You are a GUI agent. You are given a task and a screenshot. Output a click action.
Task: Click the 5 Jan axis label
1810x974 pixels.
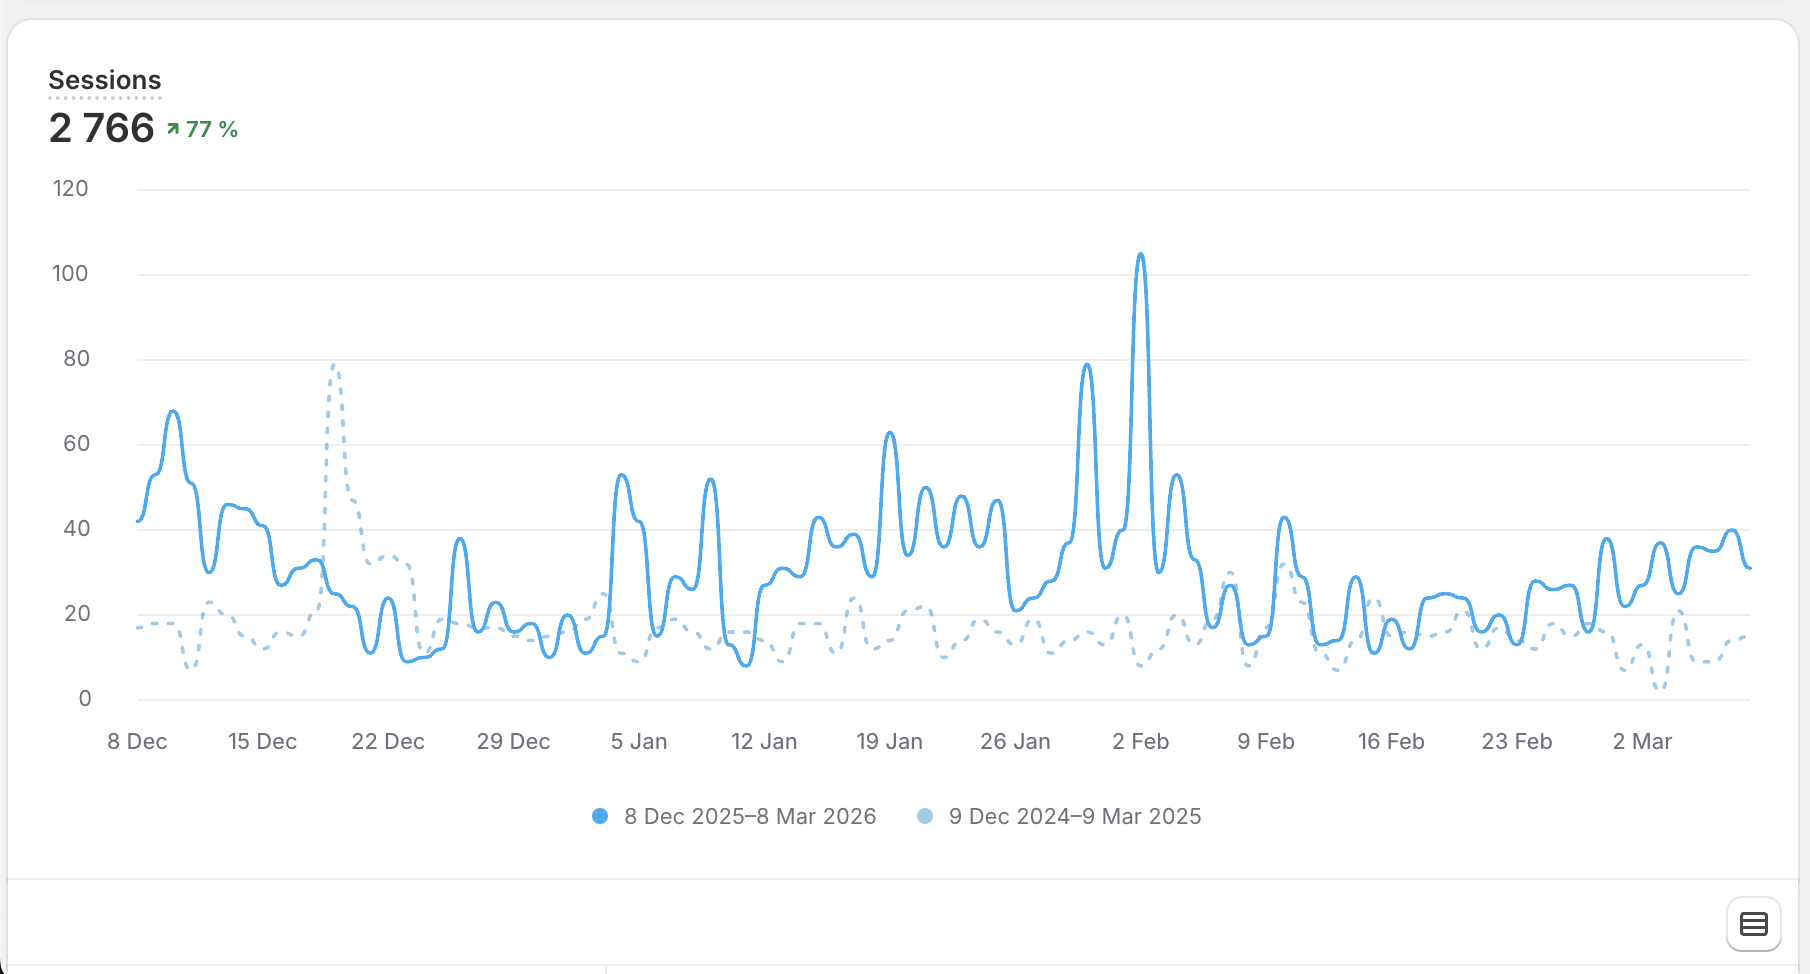[638, 741]
